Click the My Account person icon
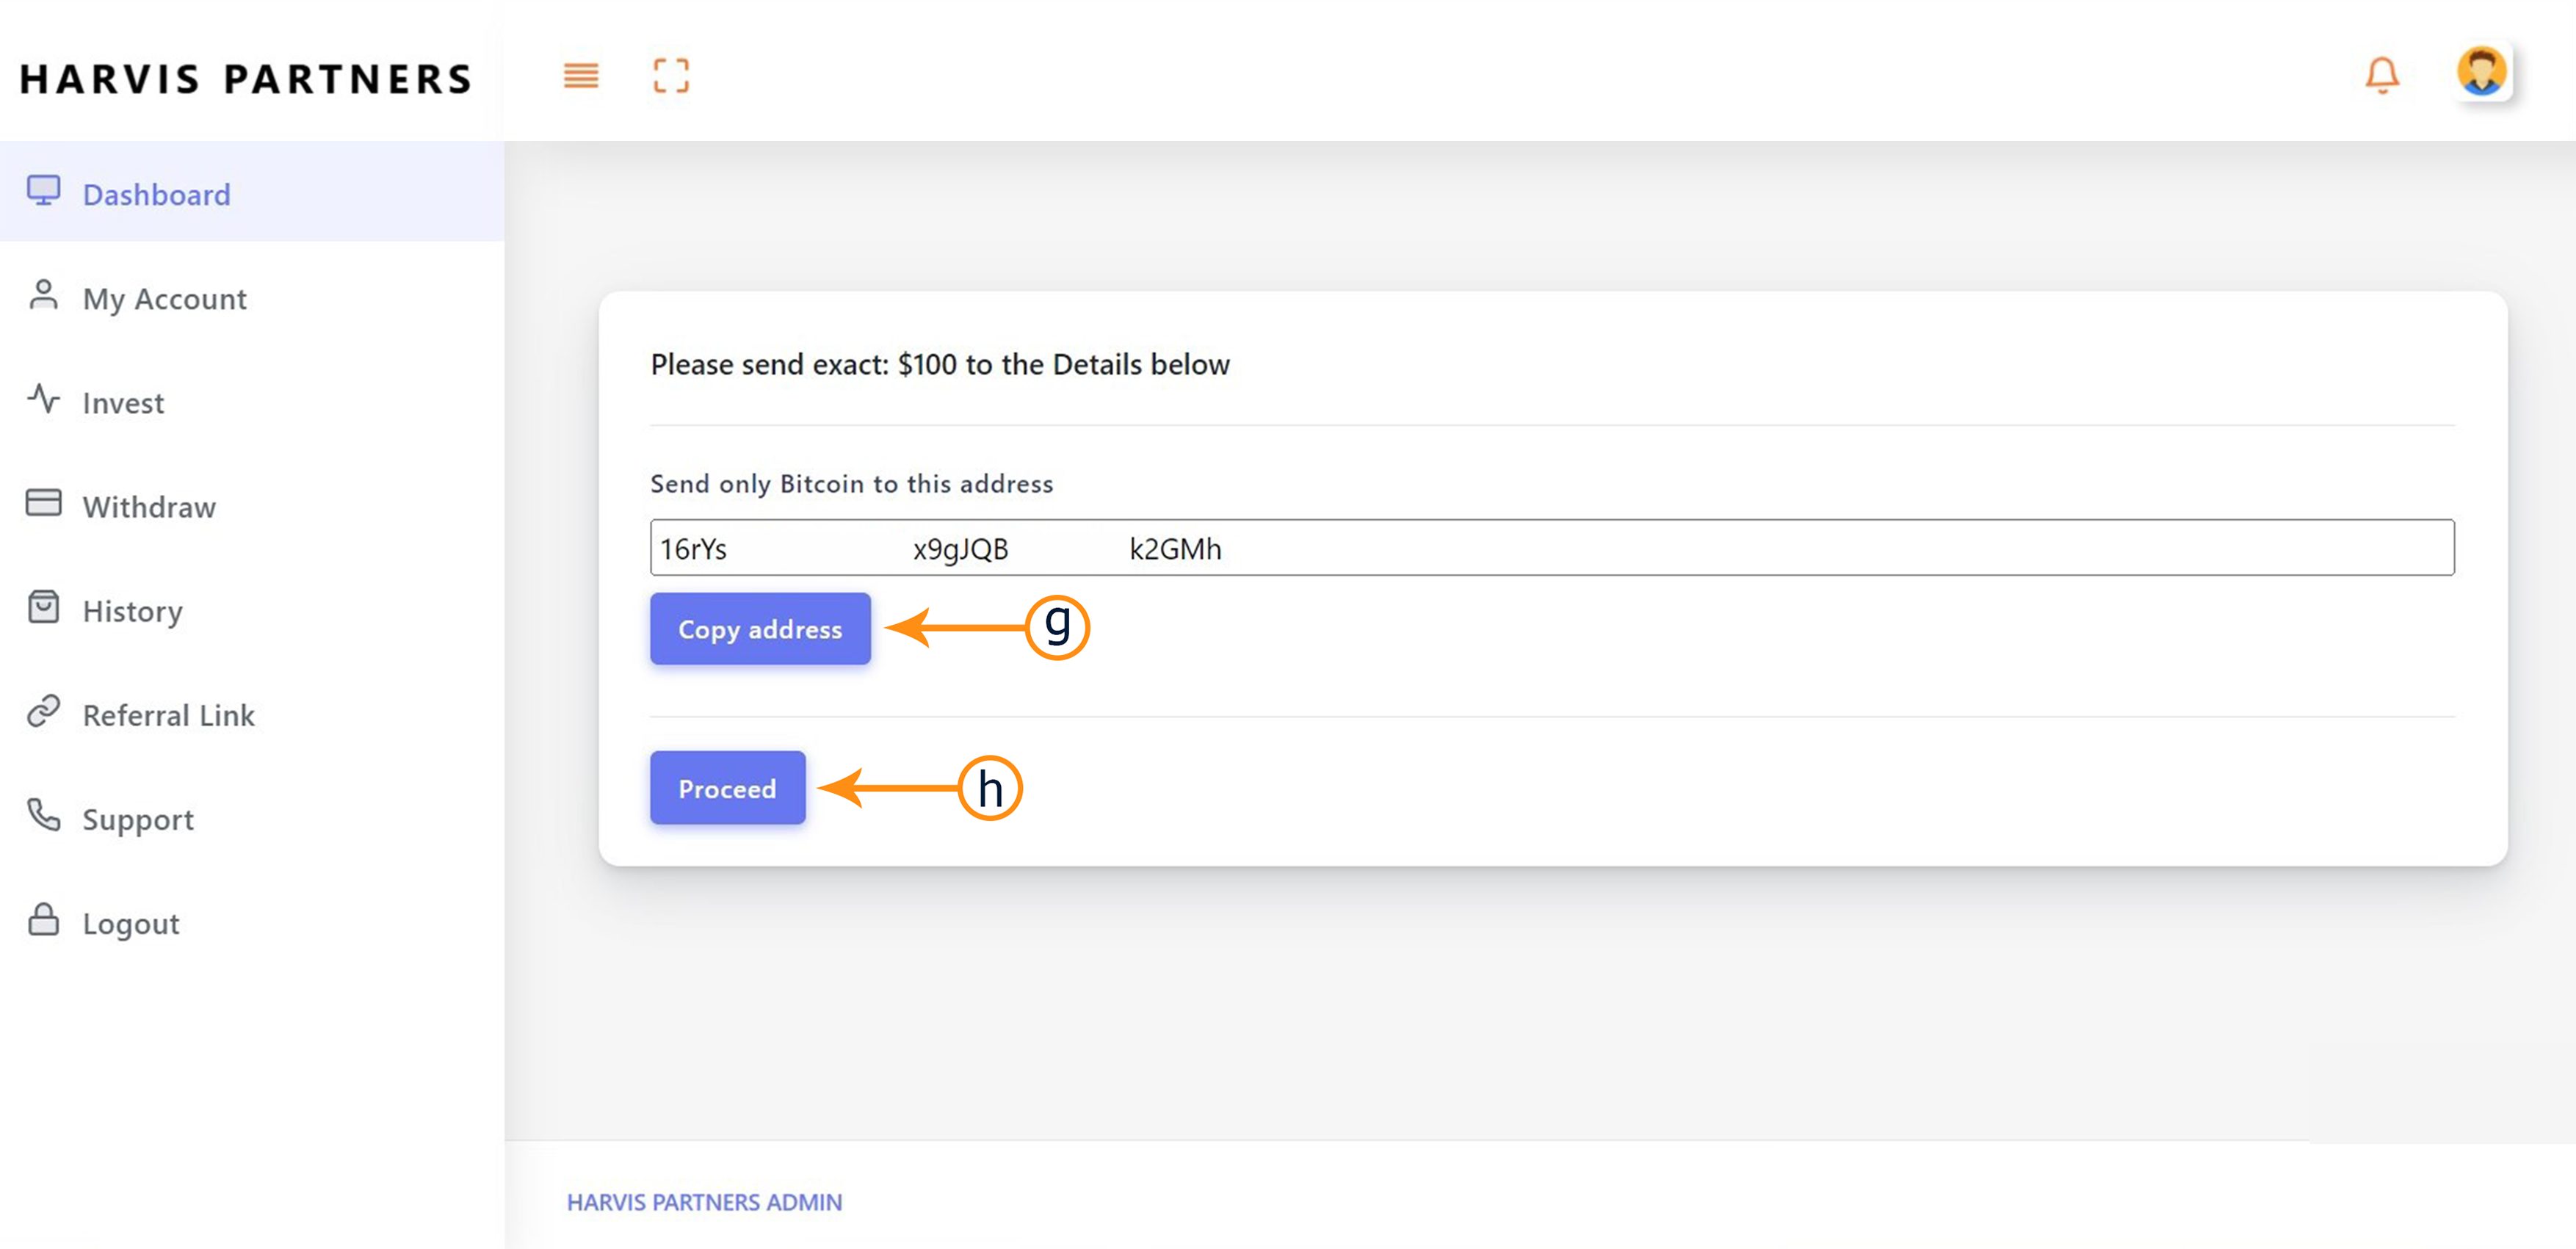The height and width of the screenshot is (1249, 2576). pyautogui.click(x=43, y=296)
